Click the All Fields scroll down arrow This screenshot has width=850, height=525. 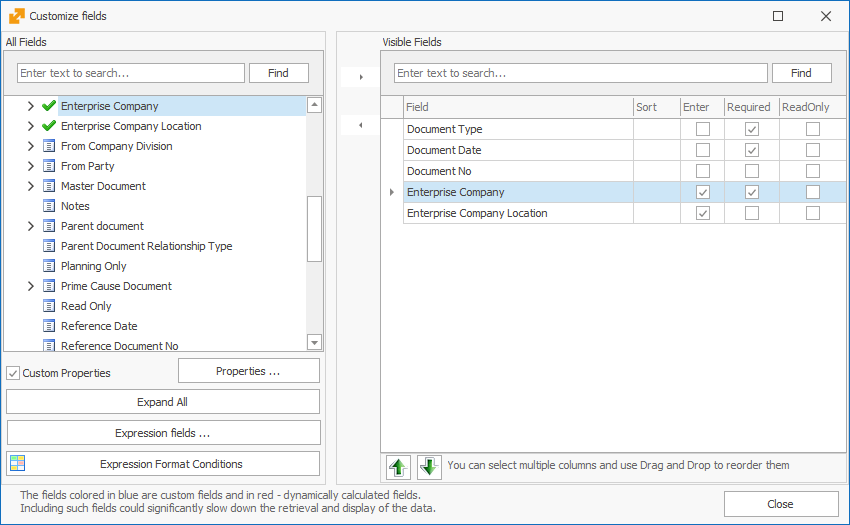coord(314,342)
